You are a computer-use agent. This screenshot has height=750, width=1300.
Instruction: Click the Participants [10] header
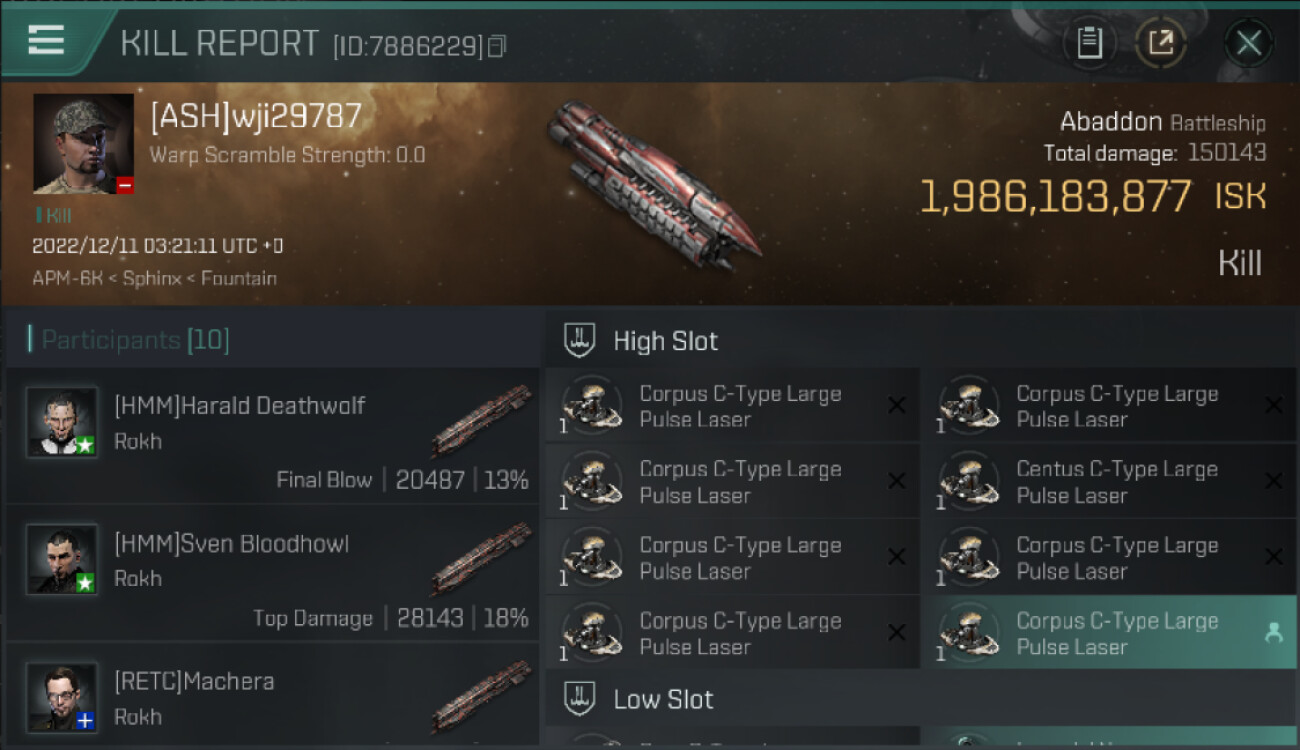click(x=135, y=340)
